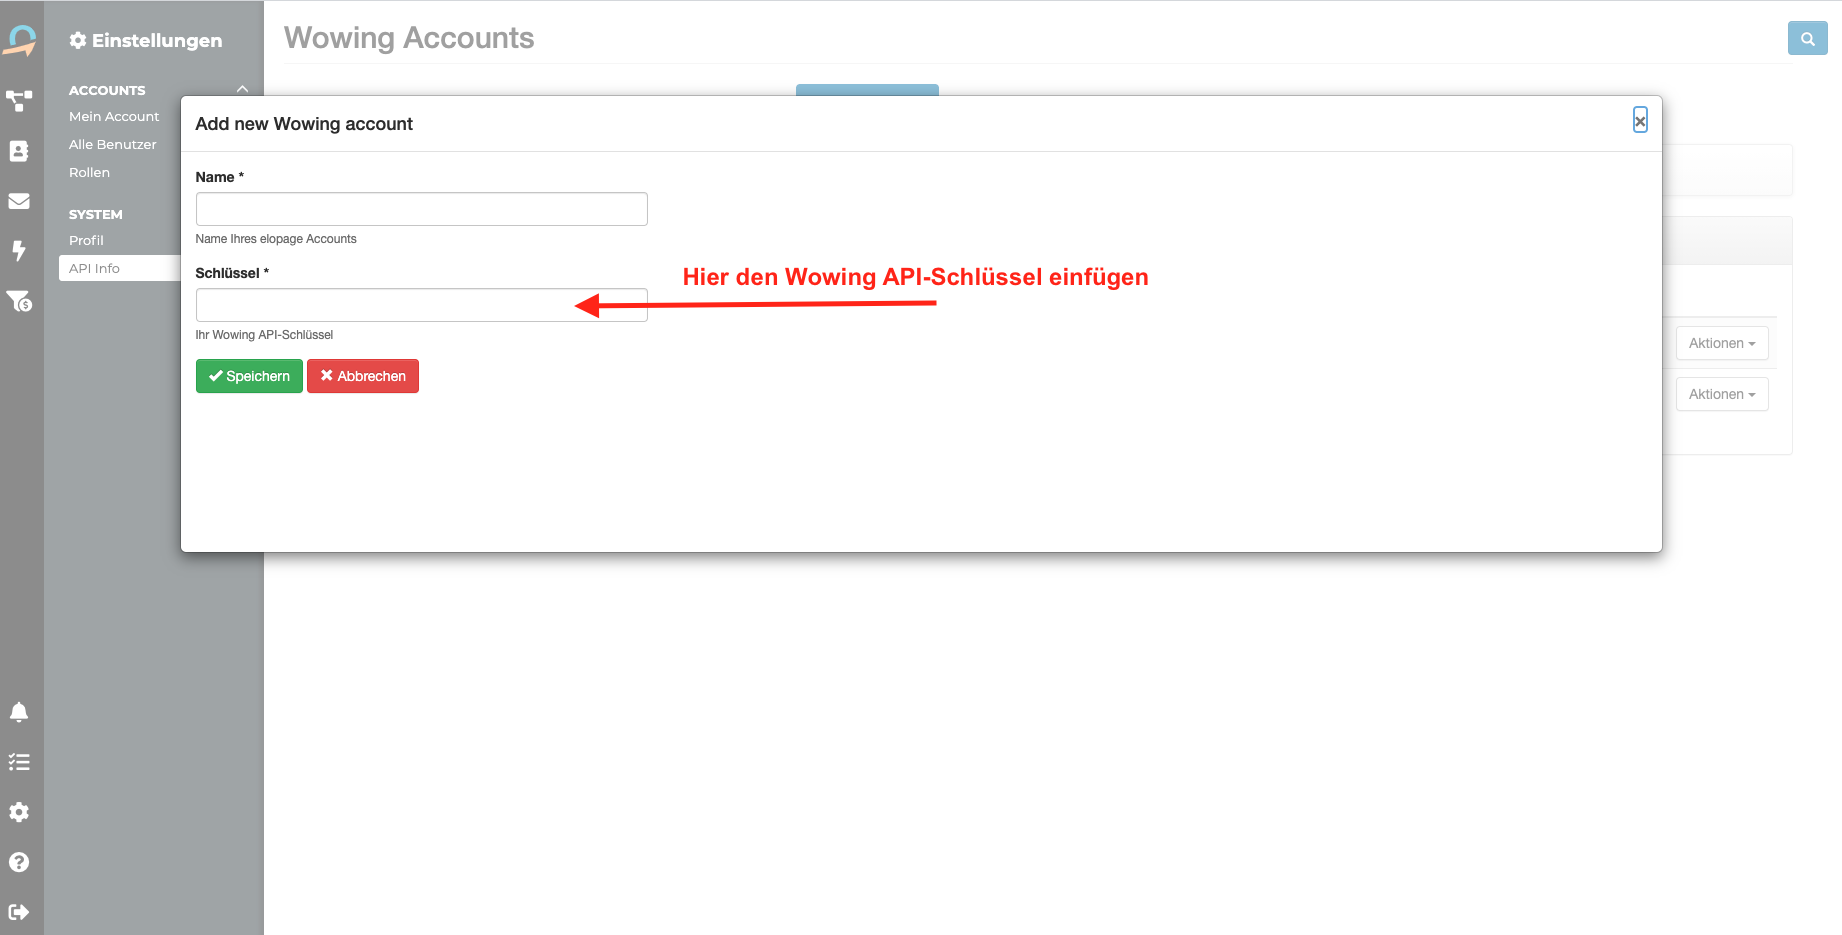This screenshot has width=1842, height=935.
Task: Collapse the ACCOUNTS section chevron
Action: pos(242,90)
